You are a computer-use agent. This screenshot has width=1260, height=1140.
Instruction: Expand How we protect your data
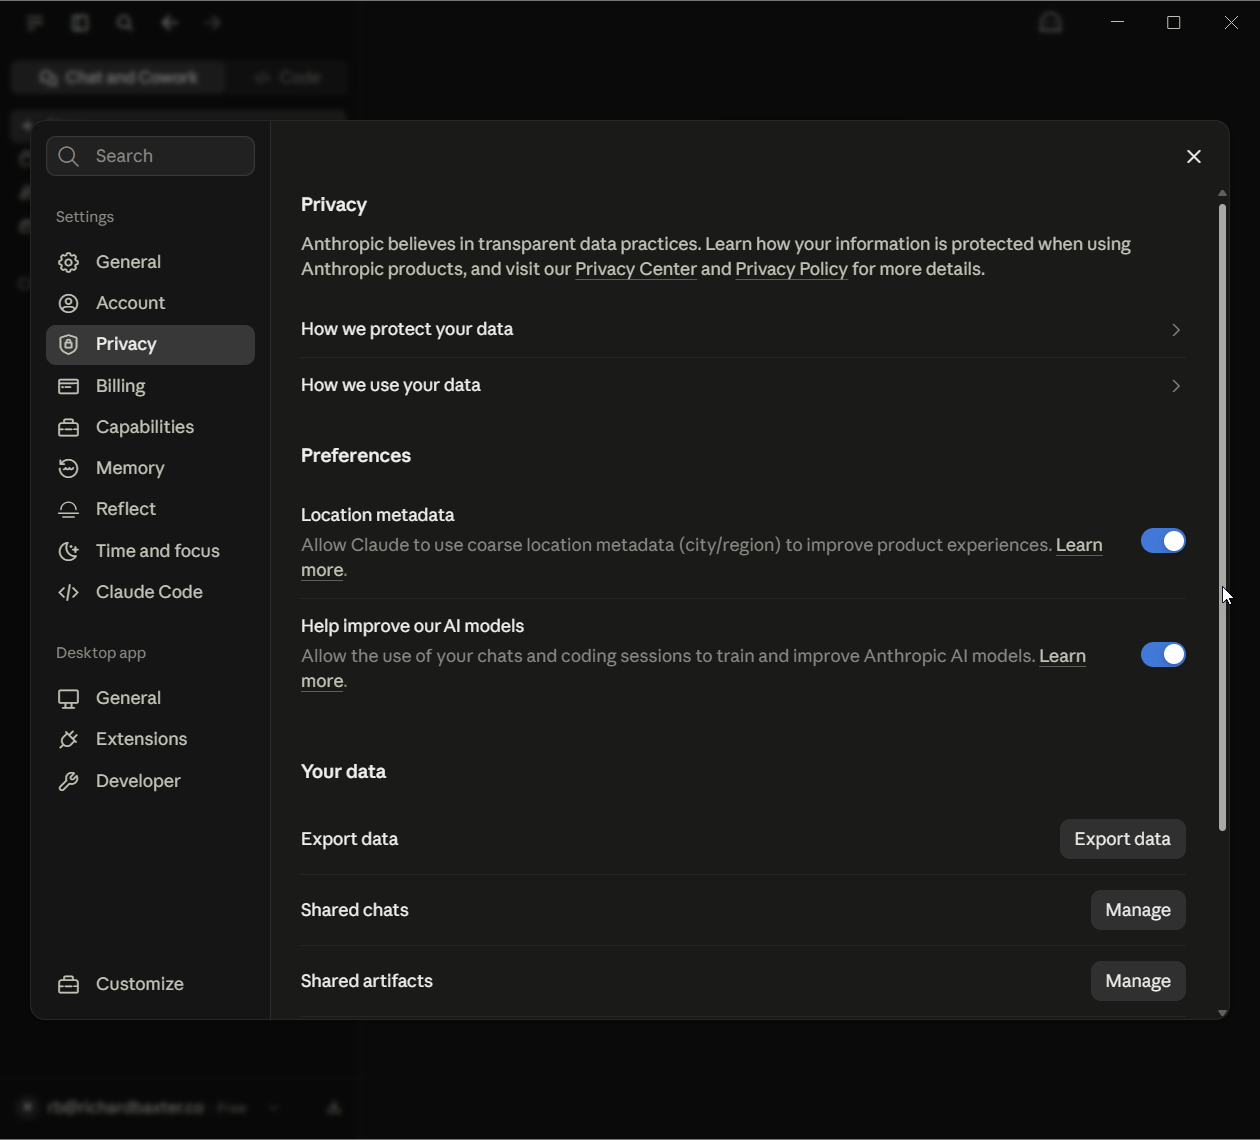pos(743,329)
